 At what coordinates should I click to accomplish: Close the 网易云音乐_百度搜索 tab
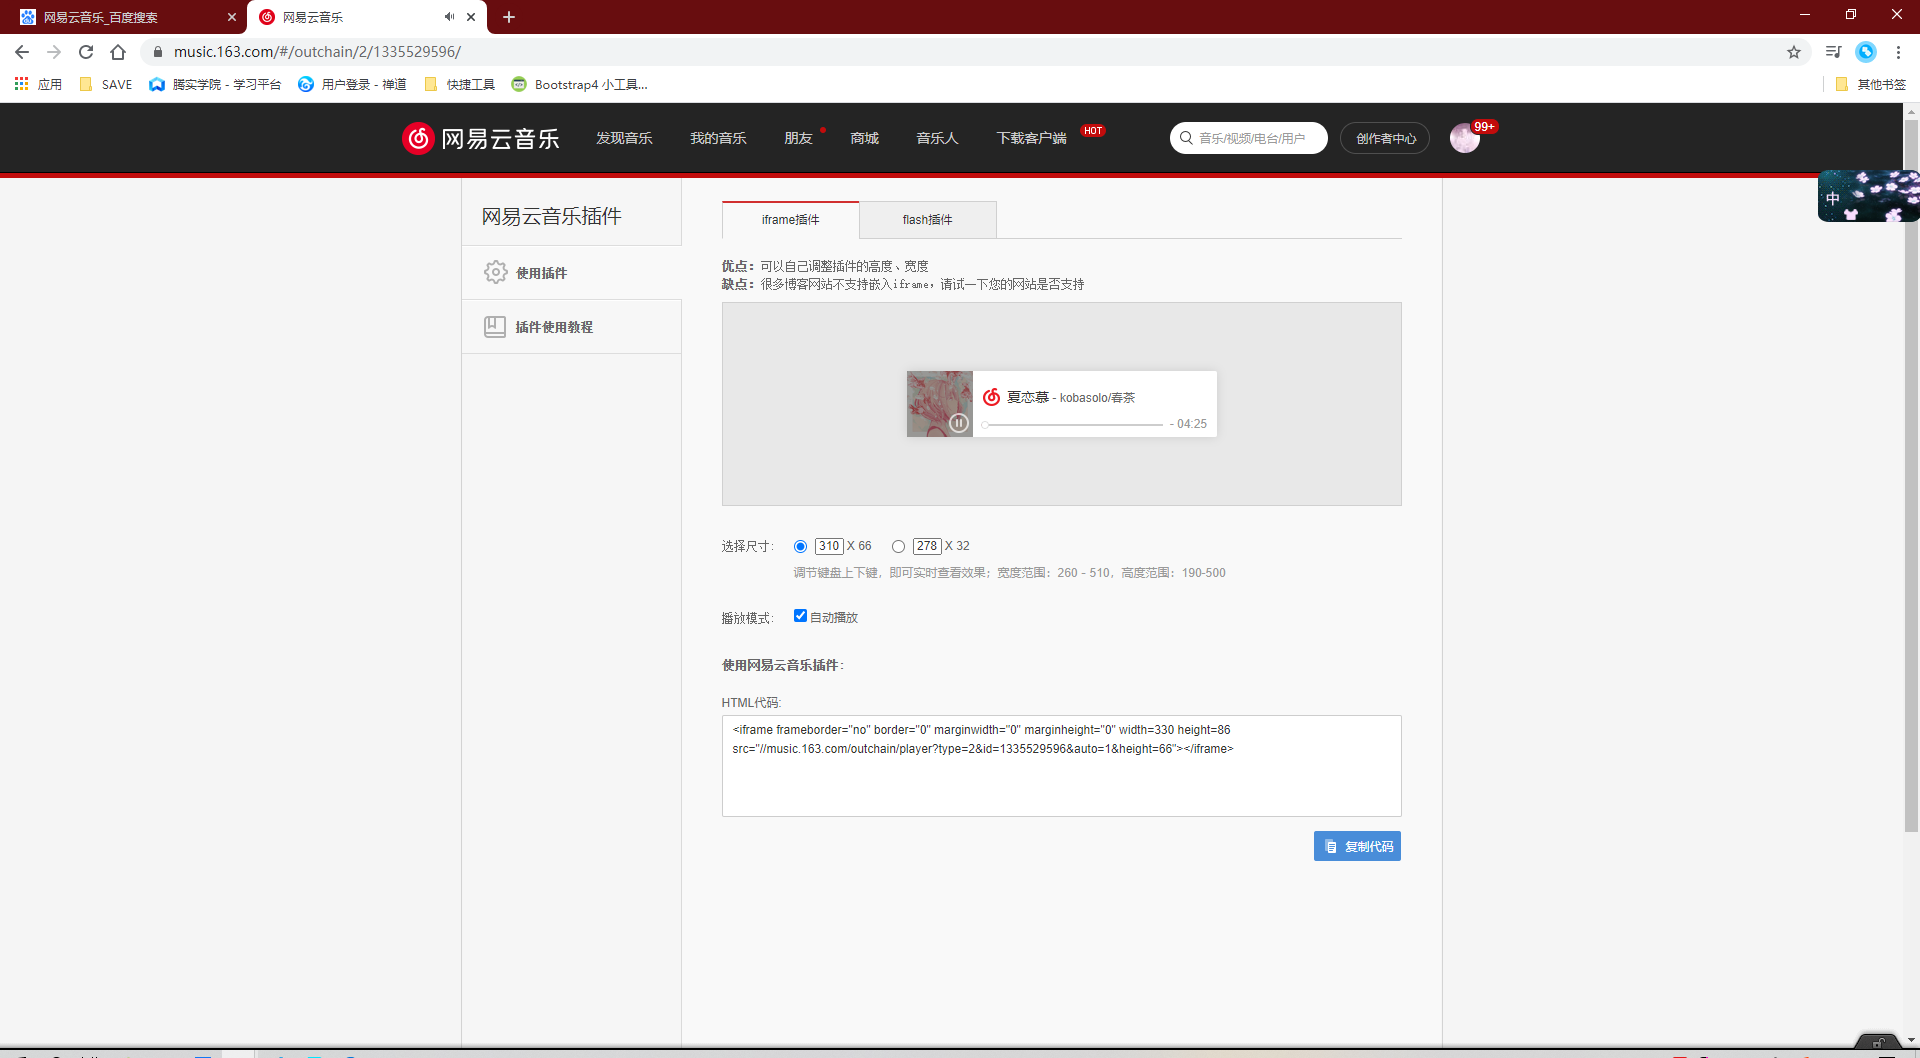(x=232, y=17)
